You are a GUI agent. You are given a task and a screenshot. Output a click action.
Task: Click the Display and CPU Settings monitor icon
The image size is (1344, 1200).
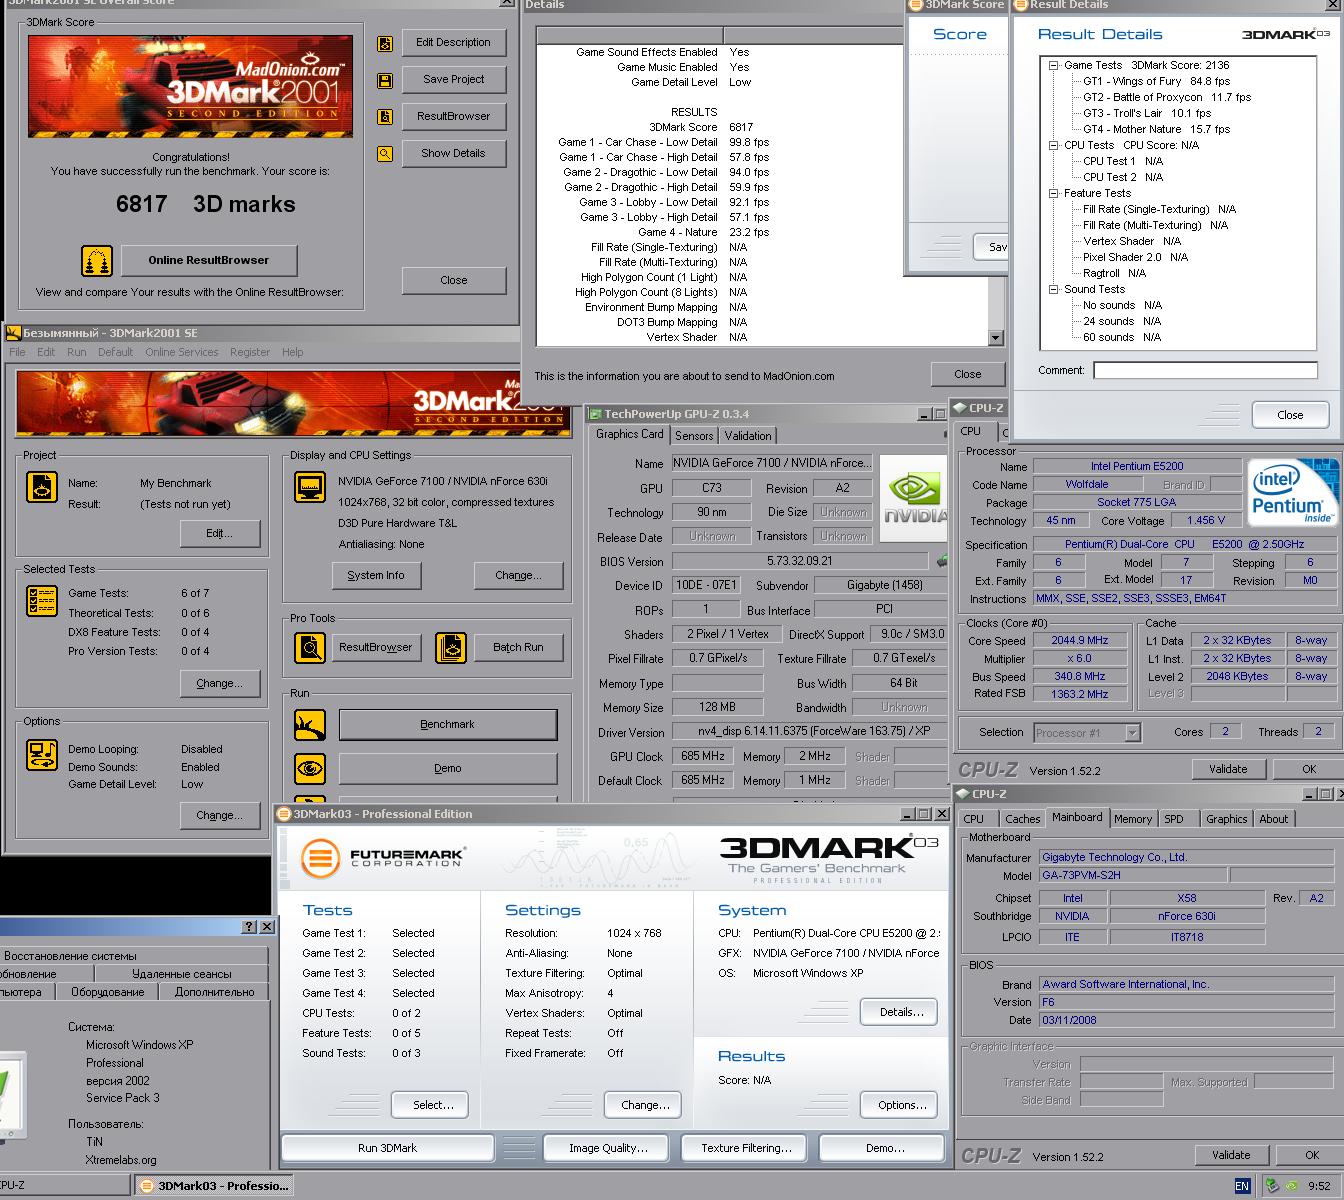tap(310, 487)
